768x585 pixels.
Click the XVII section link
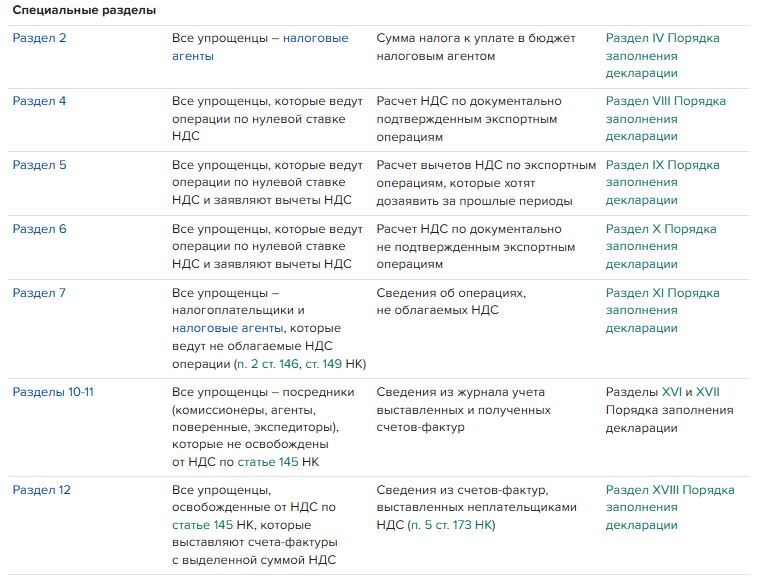pos(708,392)
